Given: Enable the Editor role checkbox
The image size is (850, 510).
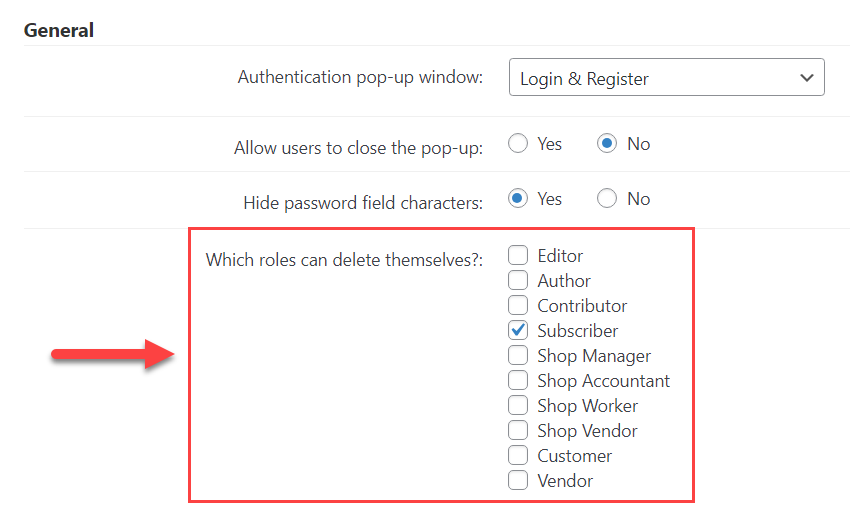Looking at the screenshot, I should point(518,255).
